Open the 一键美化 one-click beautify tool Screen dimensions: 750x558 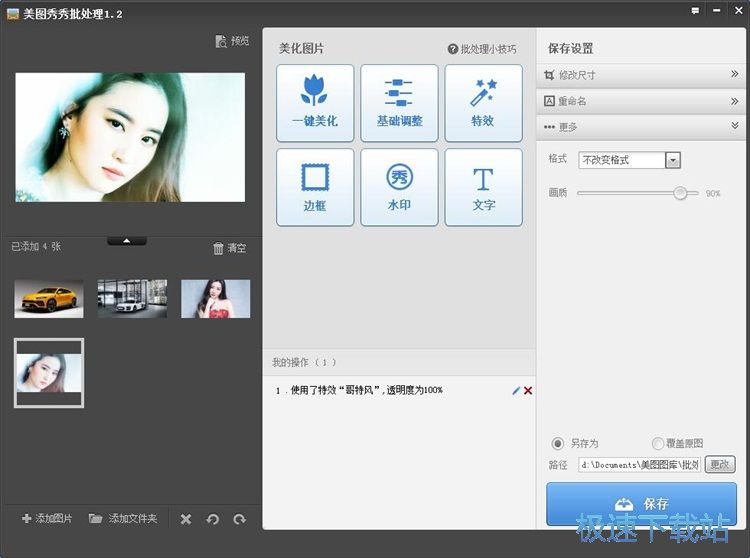(x=315, y=103)
